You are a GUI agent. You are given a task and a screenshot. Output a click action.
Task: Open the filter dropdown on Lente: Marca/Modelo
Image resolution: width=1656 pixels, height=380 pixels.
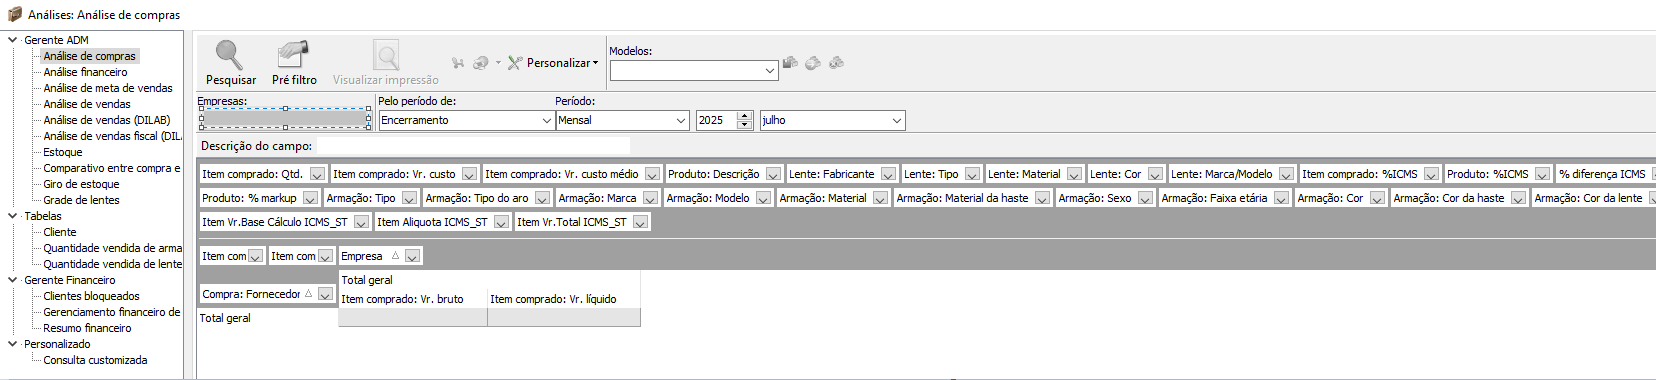(x=1286, y=174)
